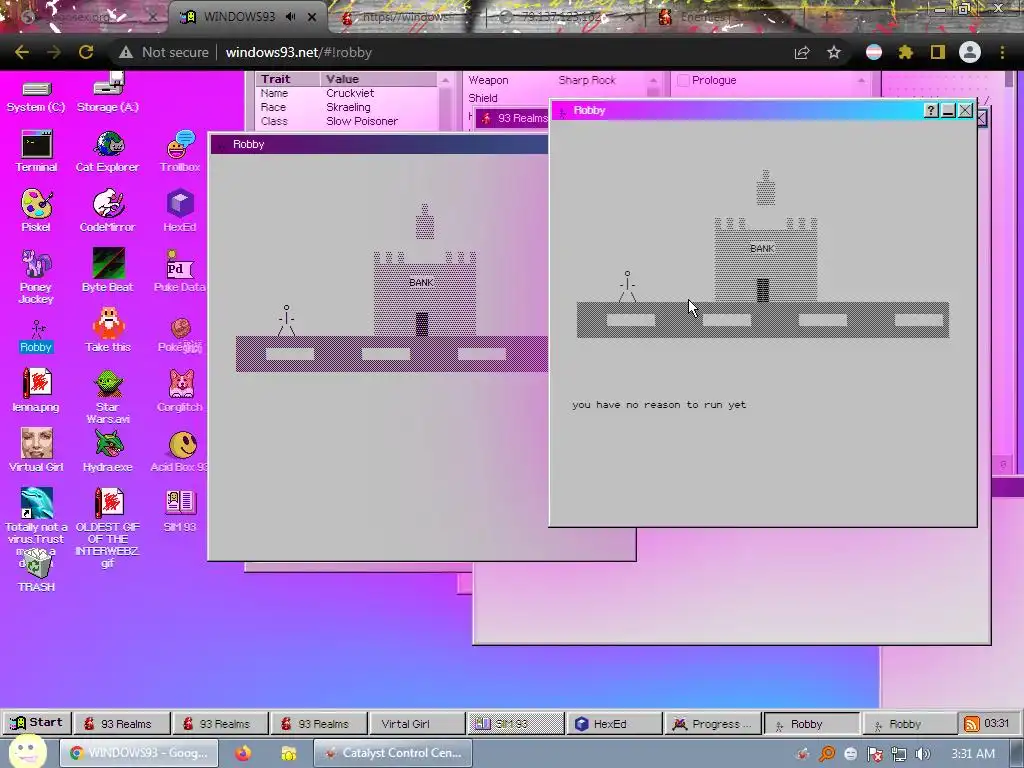Launch the Terminal desktop icon

36,152
